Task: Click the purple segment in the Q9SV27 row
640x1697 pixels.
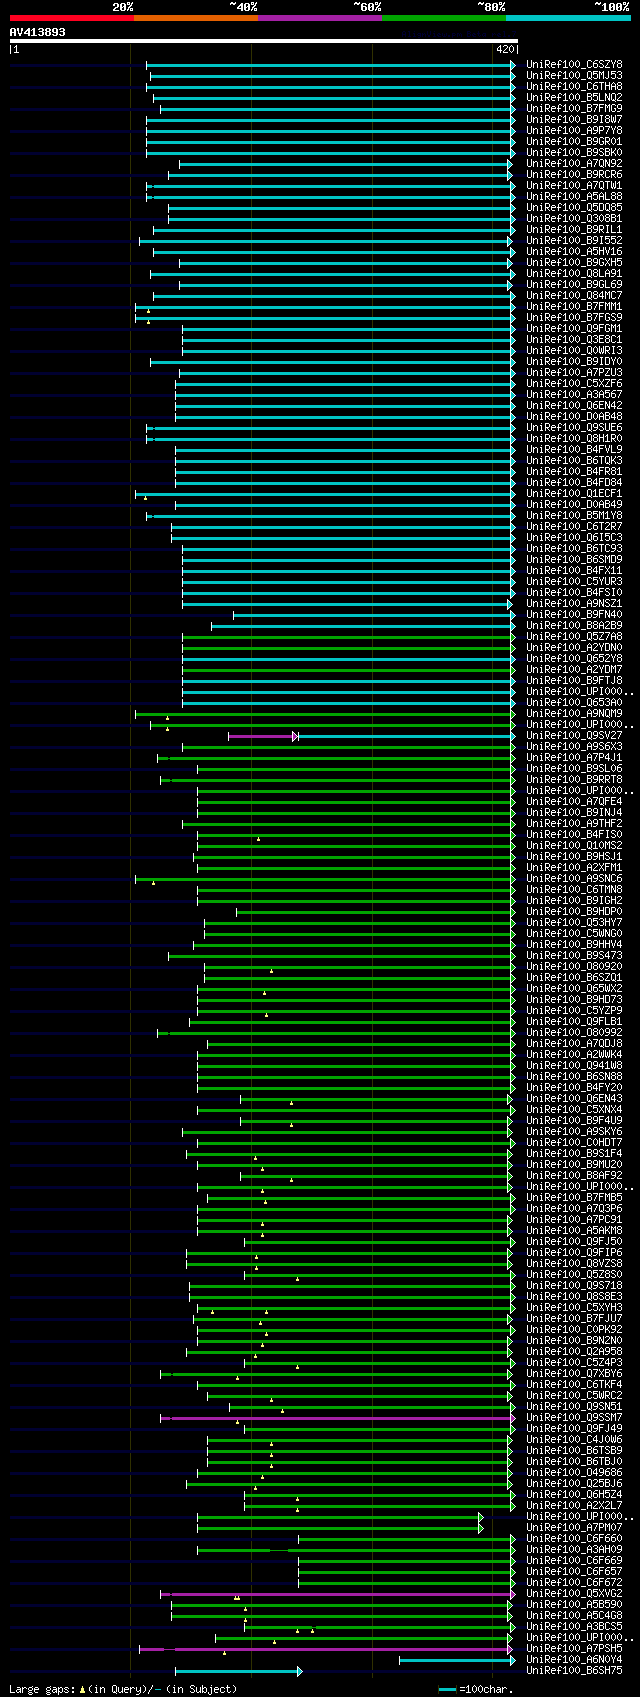Action: pyautogui.click(x=261, y=736)
